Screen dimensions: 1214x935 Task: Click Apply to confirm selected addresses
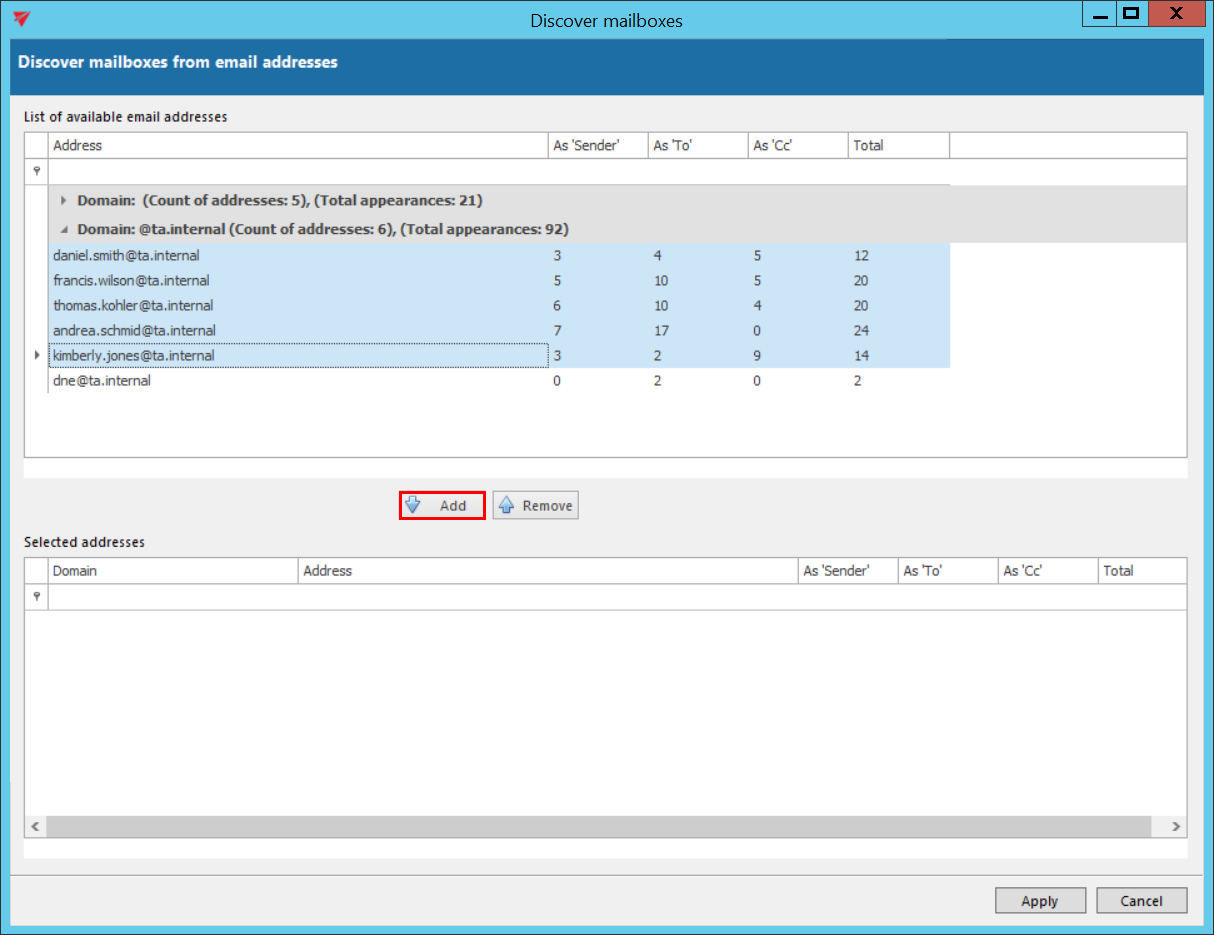point(1040,901)
